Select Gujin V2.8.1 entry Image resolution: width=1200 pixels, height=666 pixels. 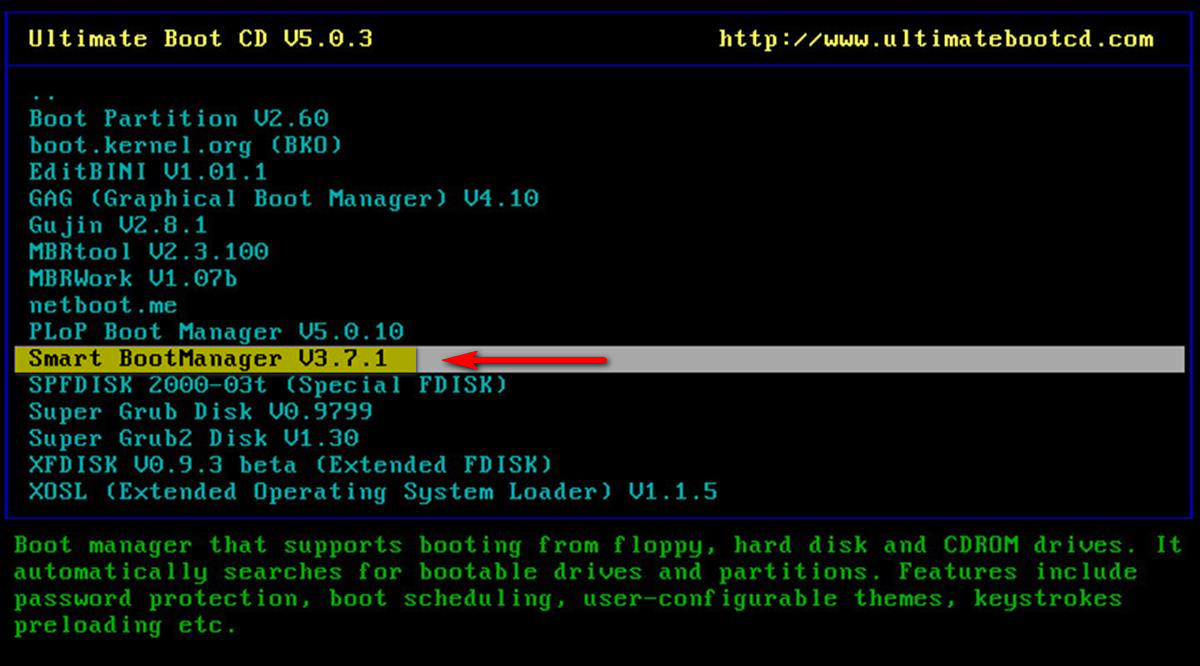tap(118, 225)
